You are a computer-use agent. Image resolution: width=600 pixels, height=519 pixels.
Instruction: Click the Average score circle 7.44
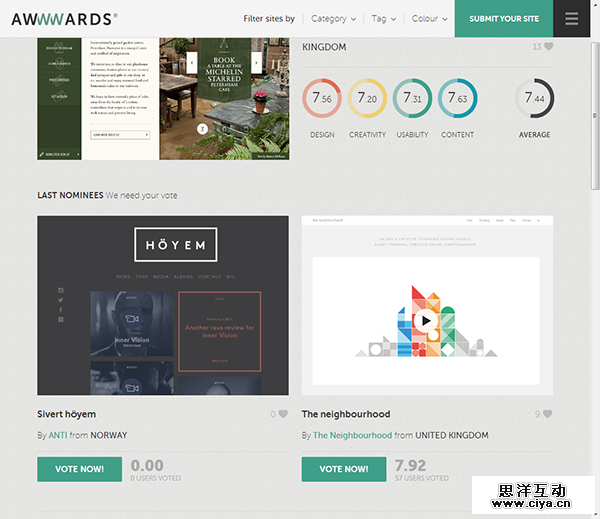[534, 98]
